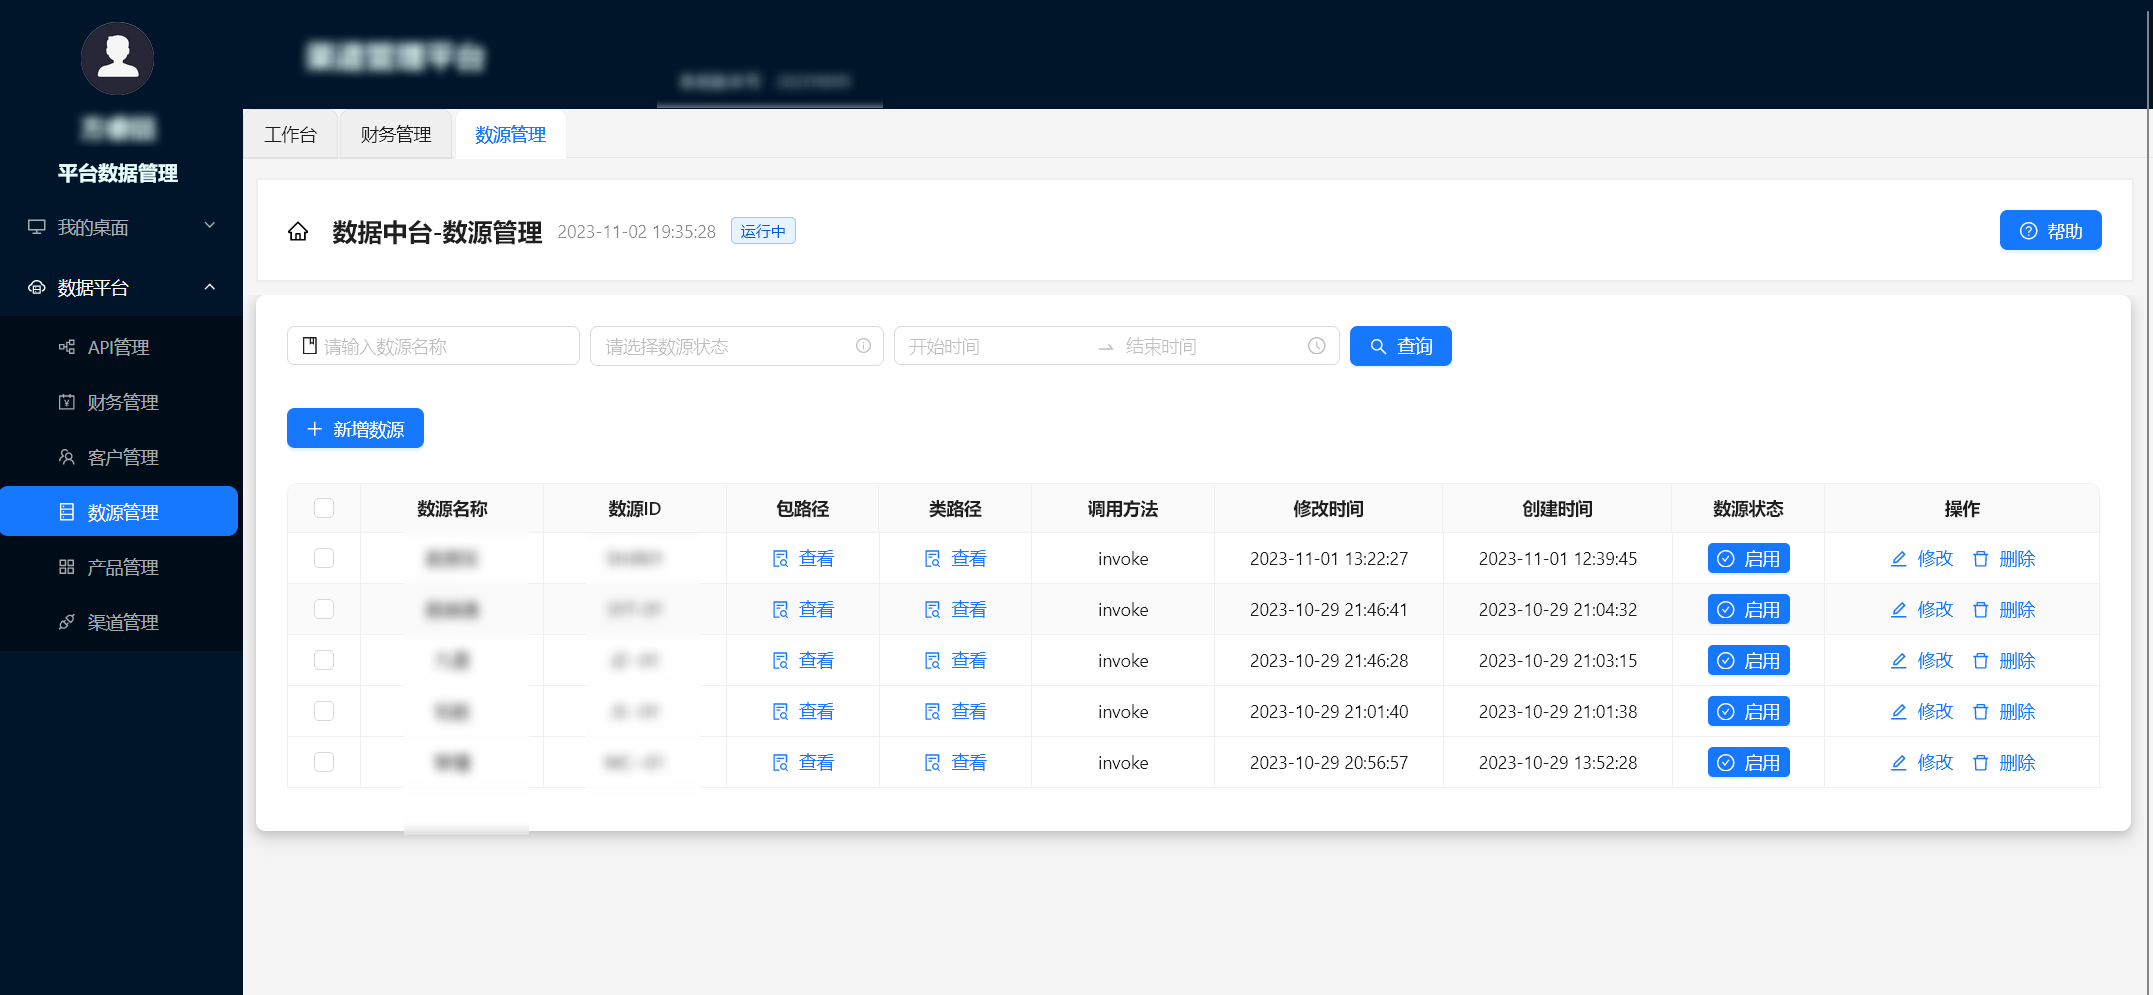Viewport: 2153px width, 995px height.
Task: Click the 运行中 status tag
Action: [763, 231]
